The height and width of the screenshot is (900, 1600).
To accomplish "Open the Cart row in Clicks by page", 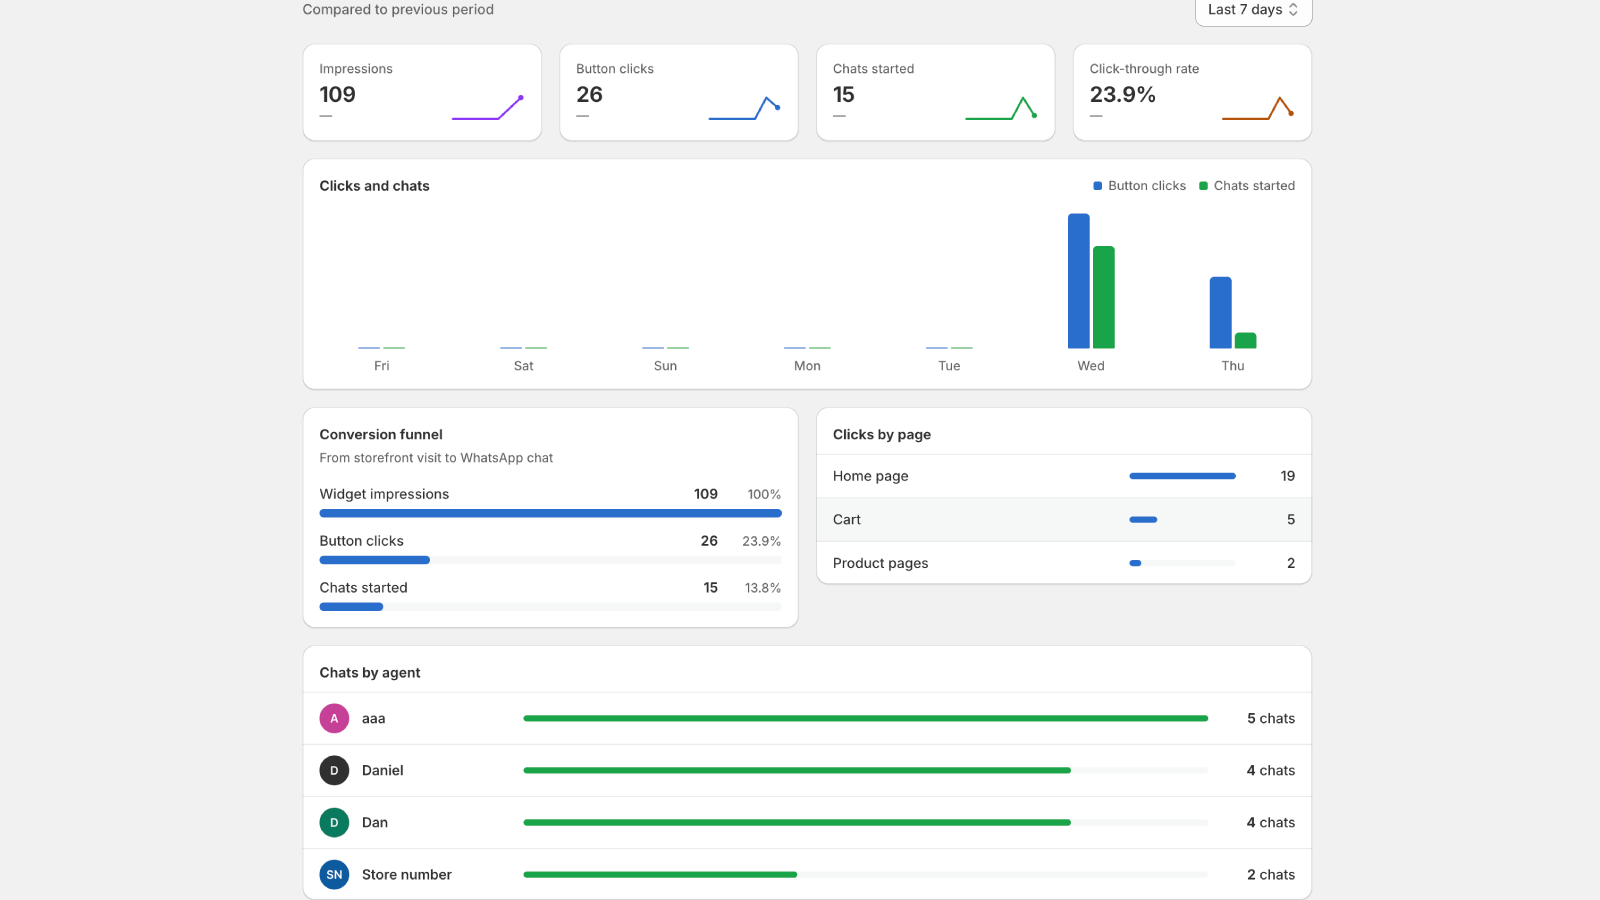I will [x=1064, y=520].
